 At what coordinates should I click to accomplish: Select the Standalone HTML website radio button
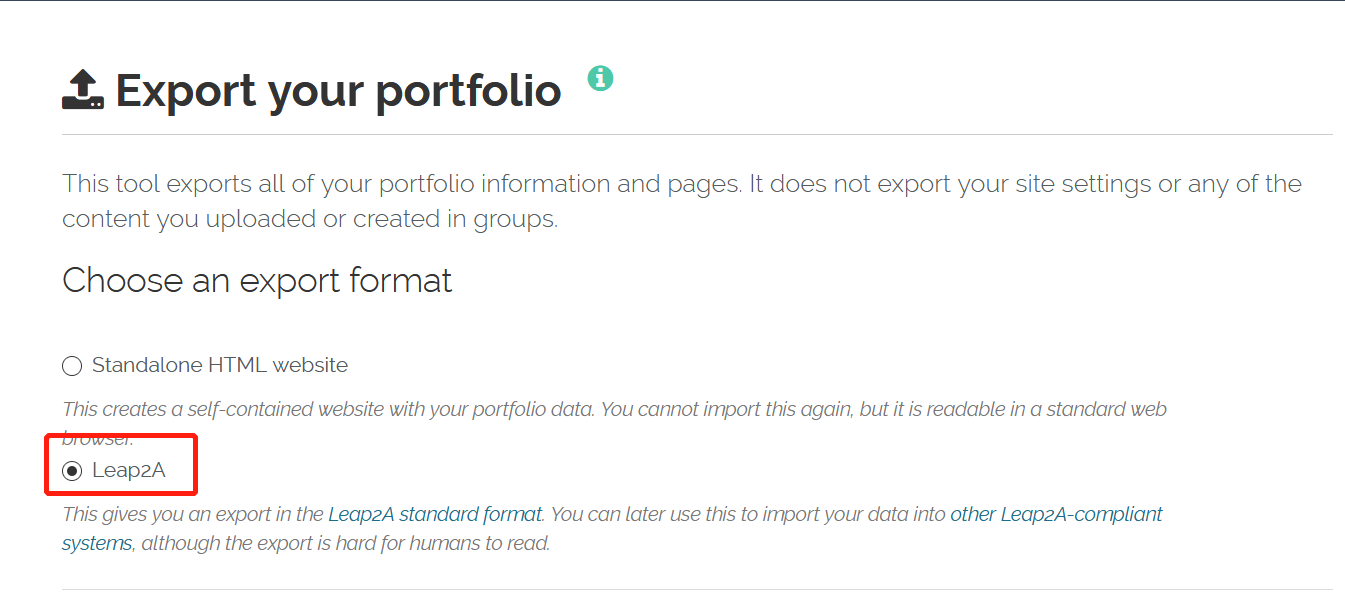[x=72, y=366]
